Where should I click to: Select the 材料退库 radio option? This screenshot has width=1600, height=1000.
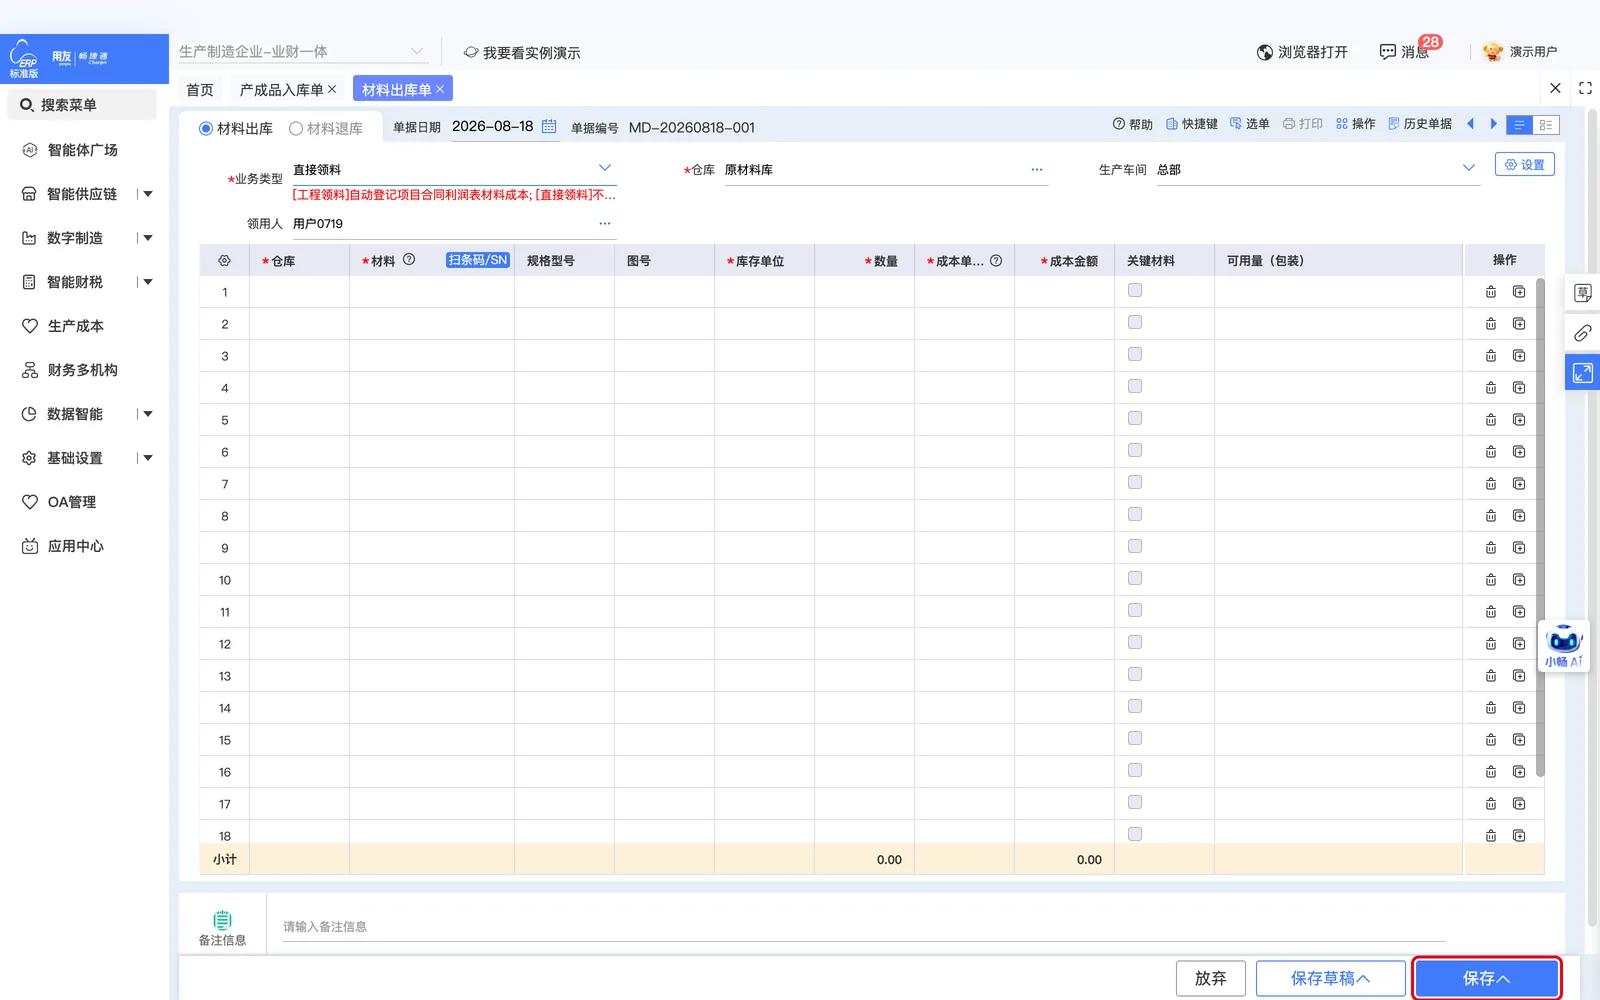point(326,129)
